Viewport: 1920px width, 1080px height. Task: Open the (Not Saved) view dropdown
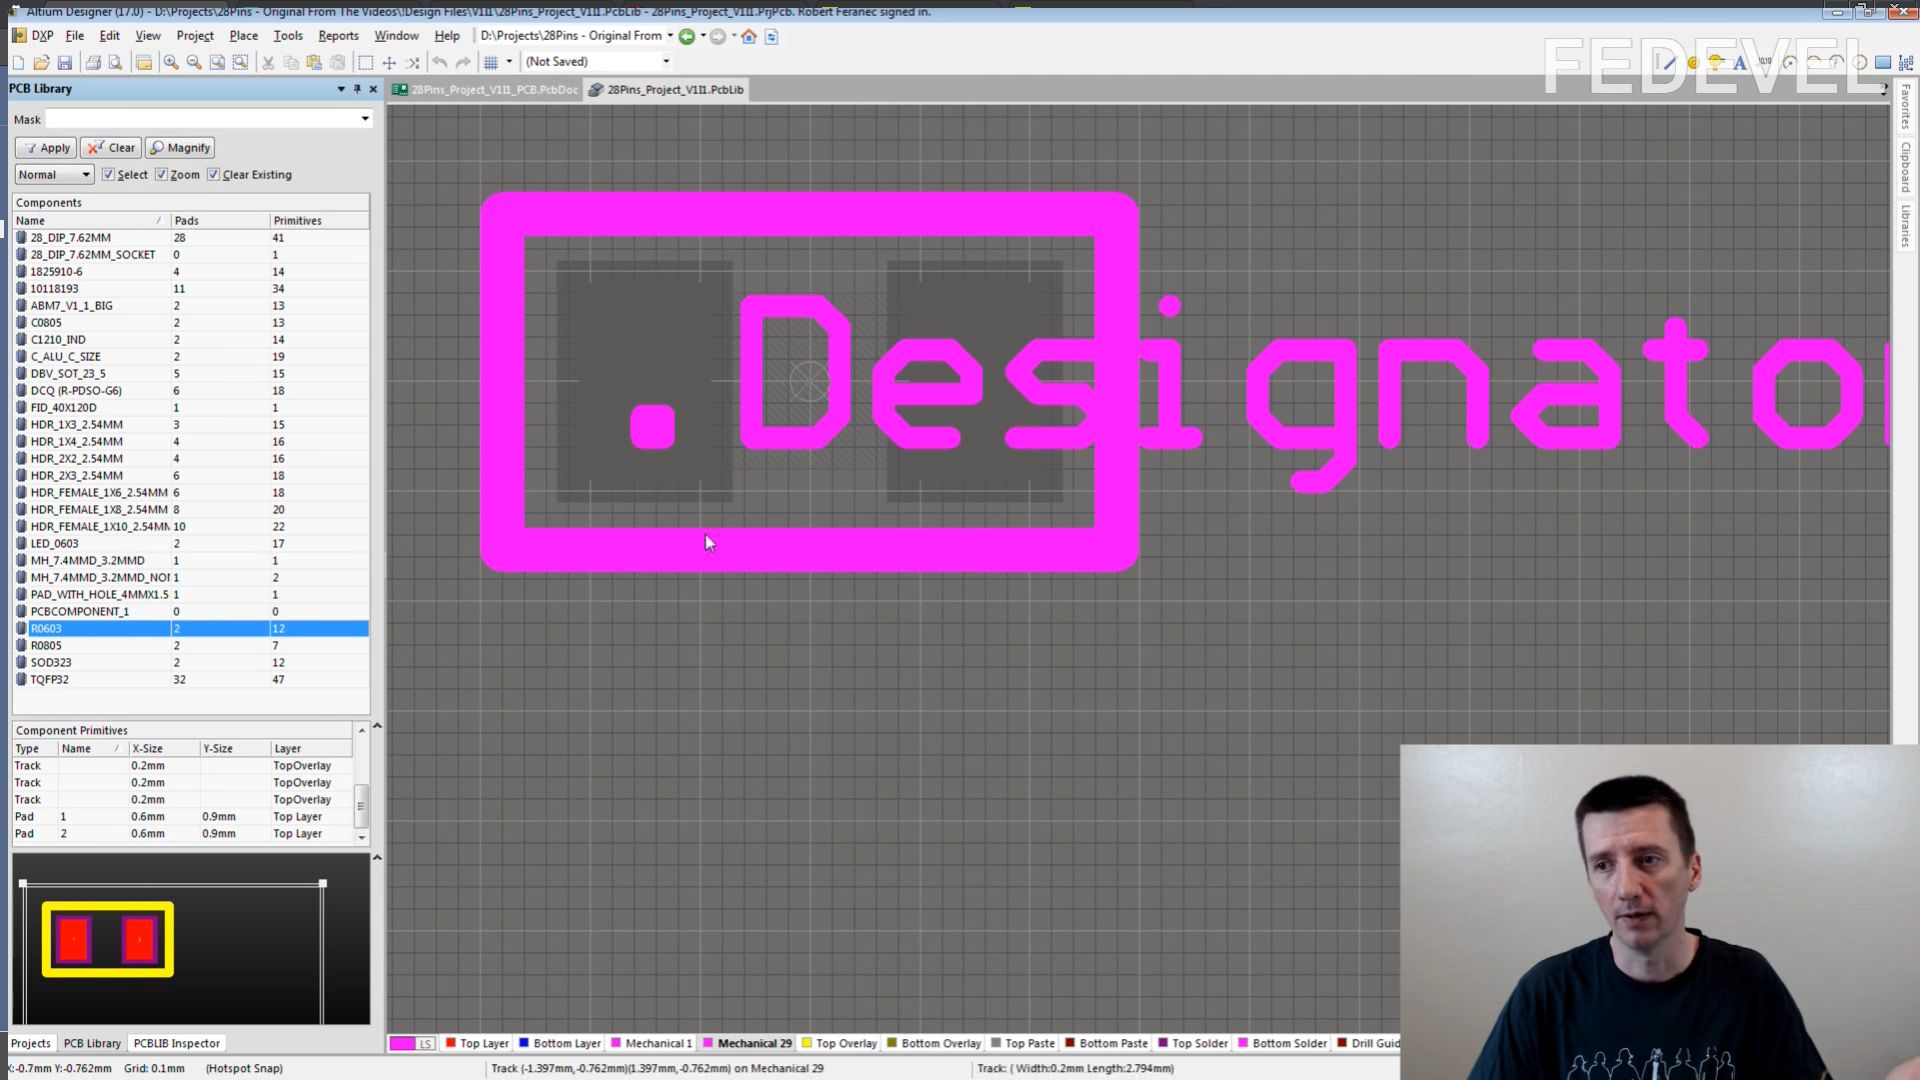click(666, 62)
